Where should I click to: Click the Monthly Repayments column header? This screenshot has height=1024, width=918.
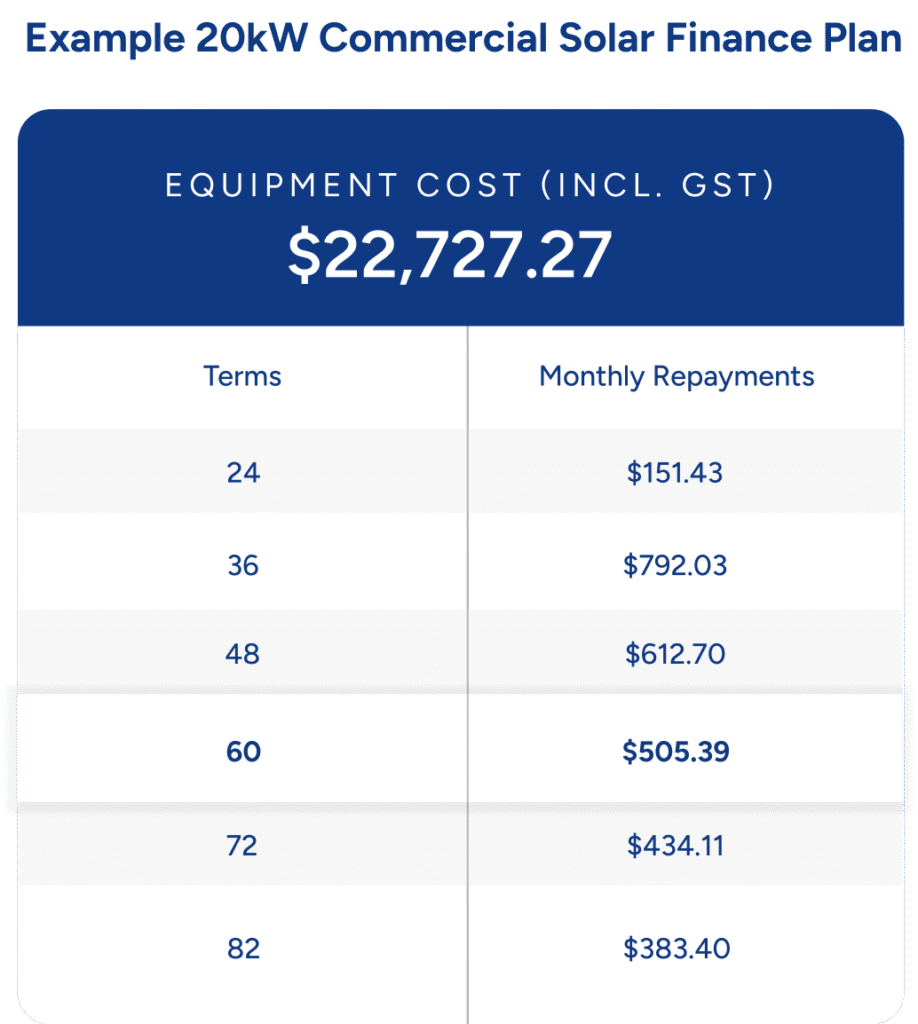[676, 376]
